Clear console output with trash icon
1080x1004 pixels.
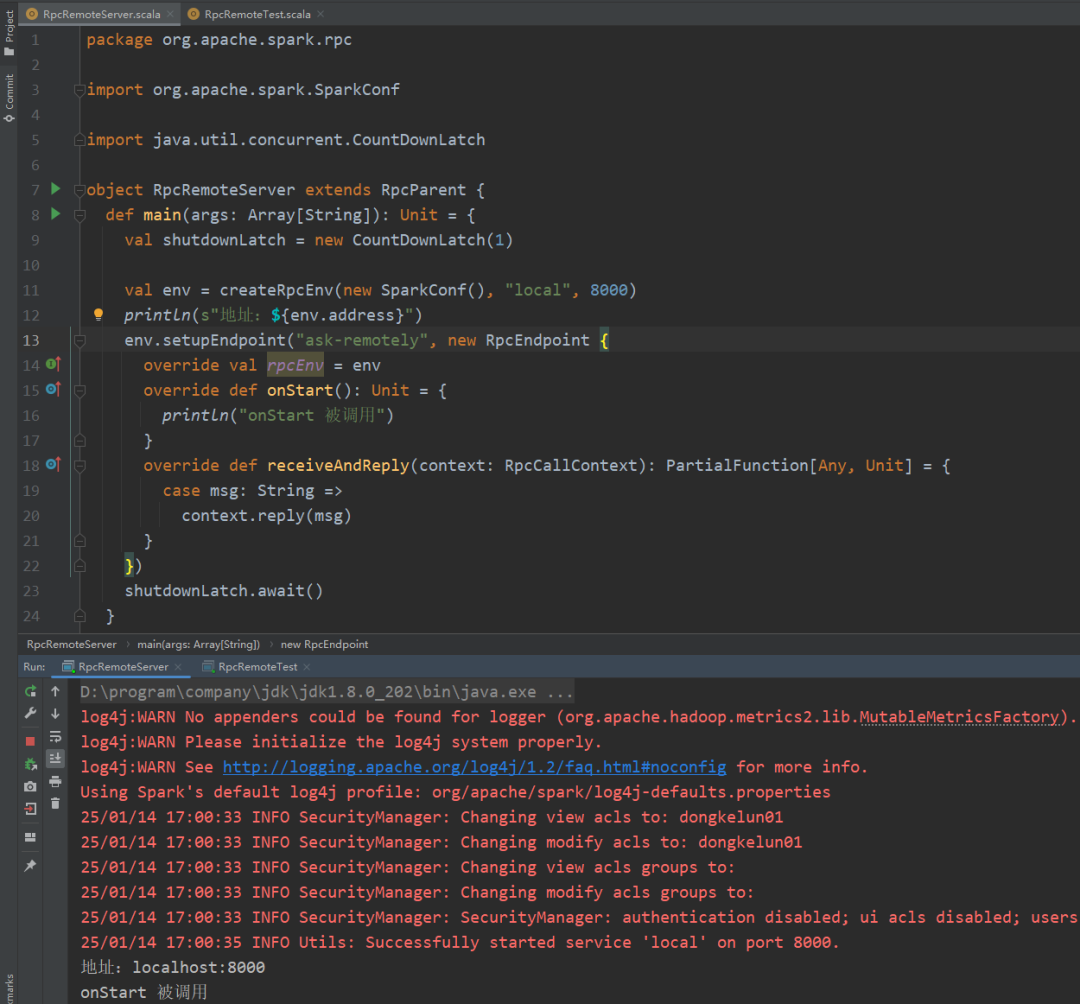(55, 803)
